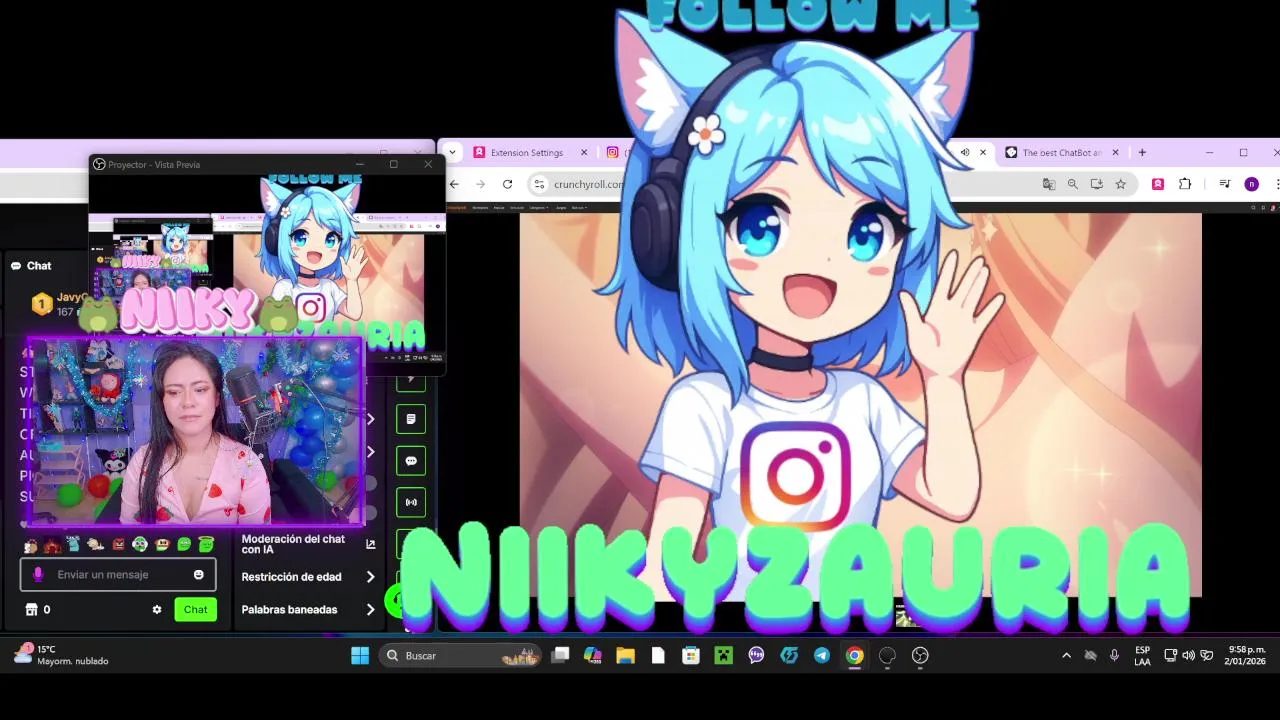Image resolution: width=1280 pixels, height=720 pixels.
Task: Click the Buscar taskbar search box
Action: point(461,656)
